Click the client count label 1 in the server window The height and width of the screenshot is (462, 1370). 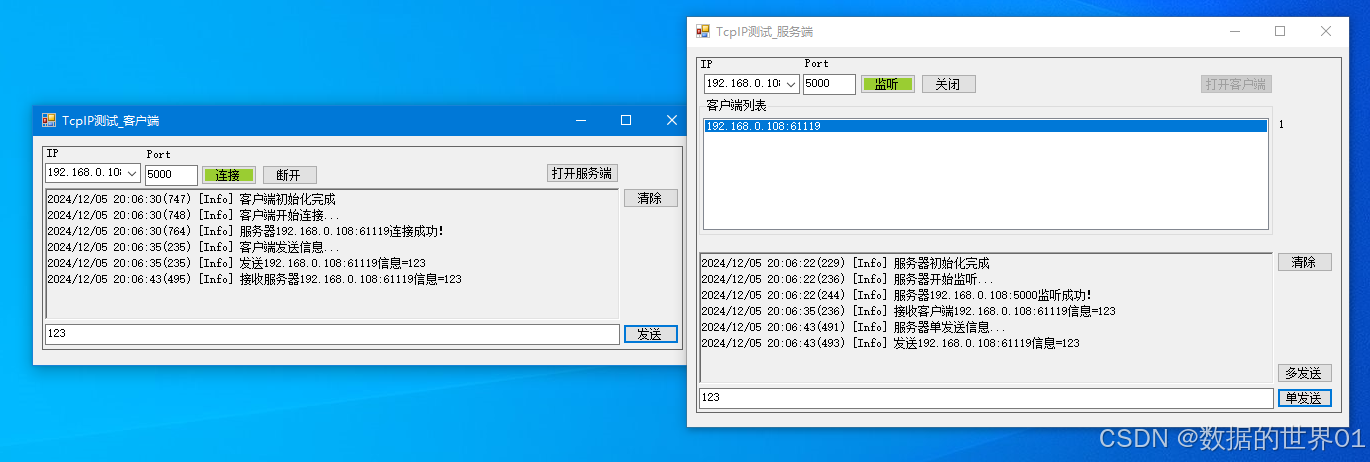(1282, 125)
